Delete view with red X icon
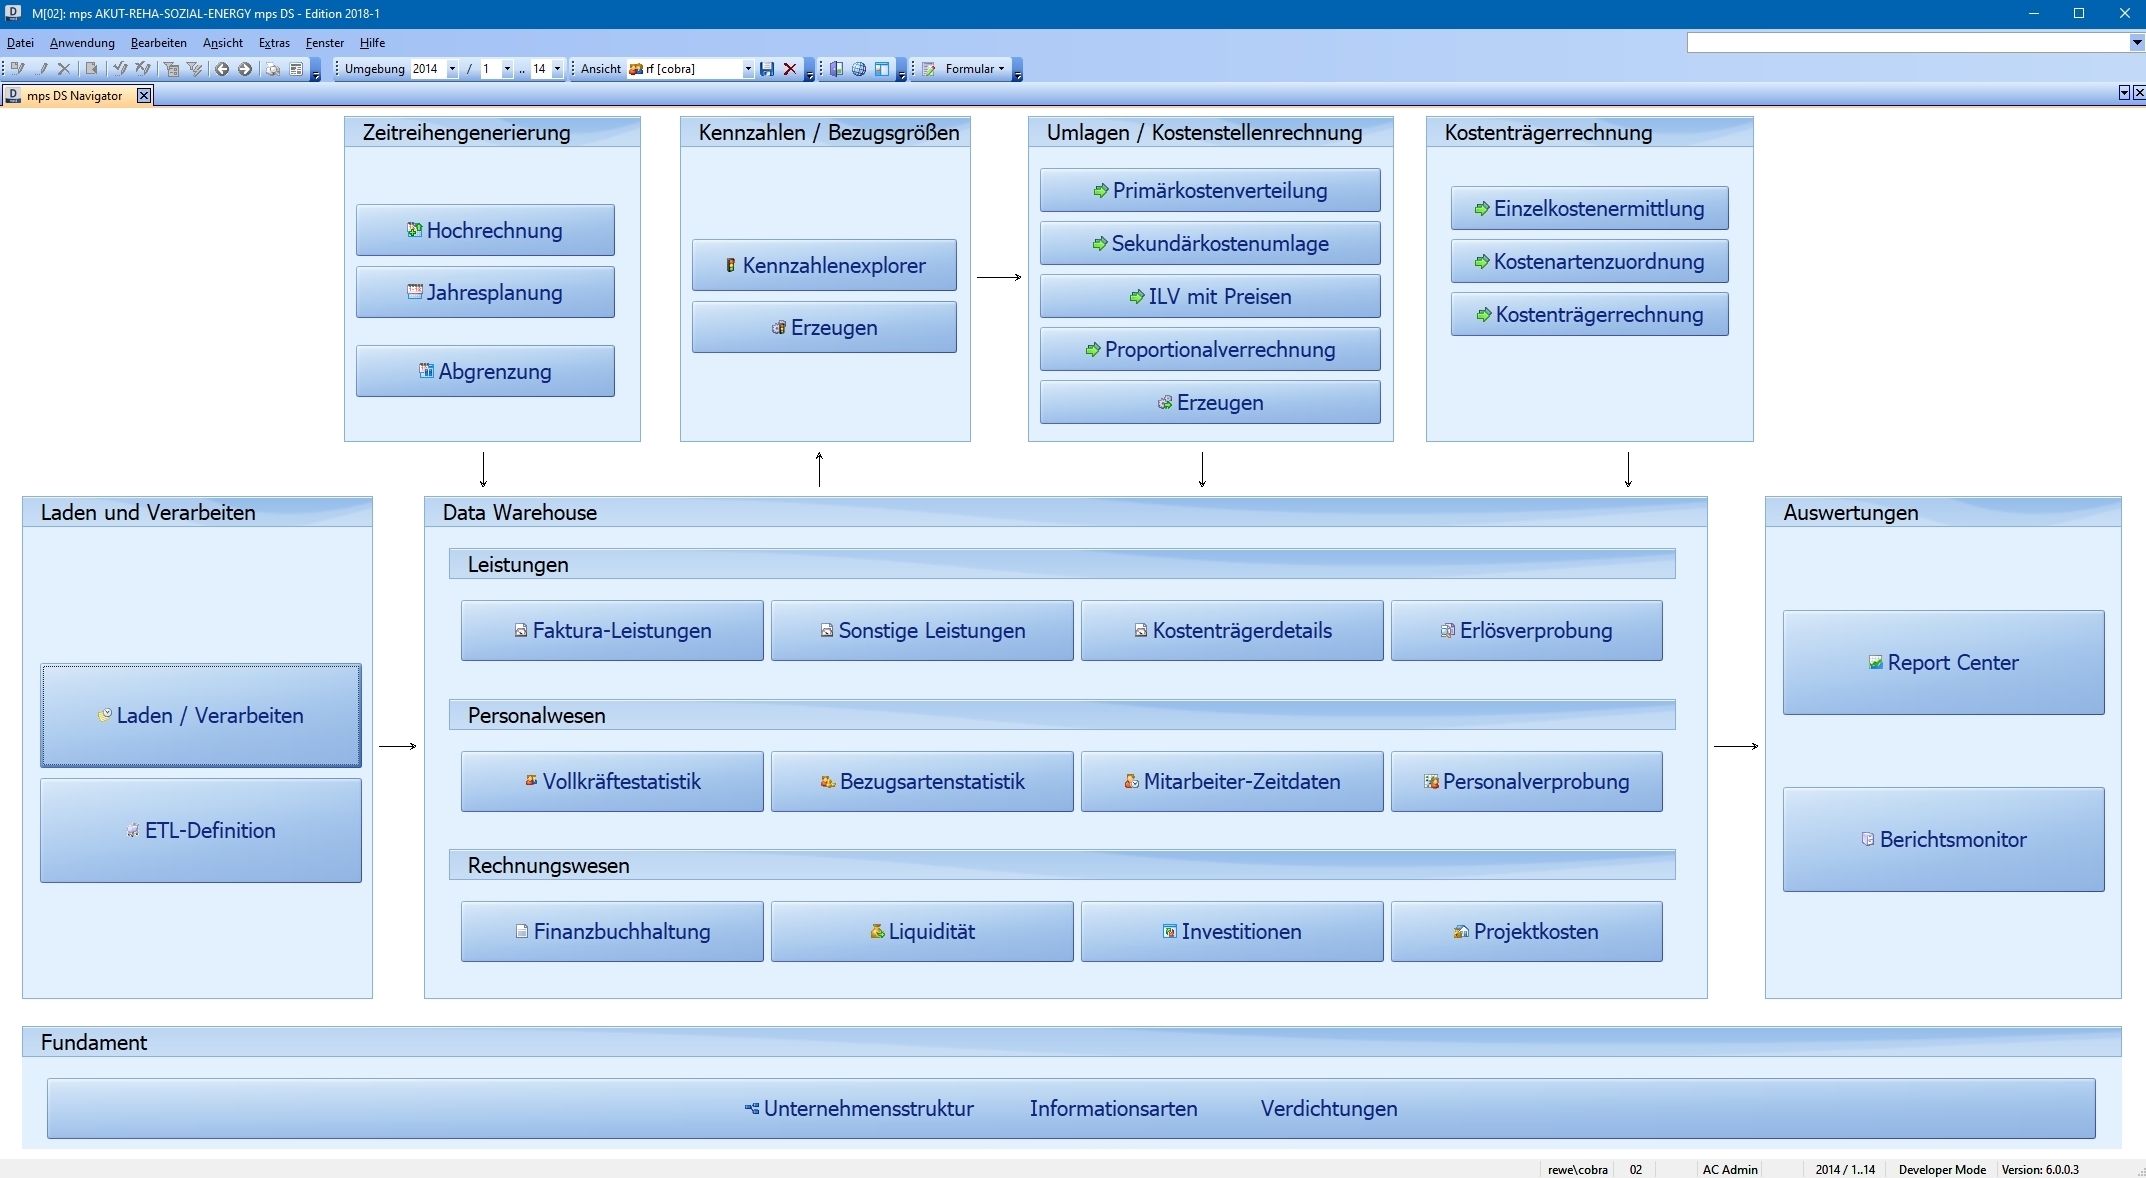Image resolution: width=2146 pixels, height=1178 pixels. (x=790, y=69)
